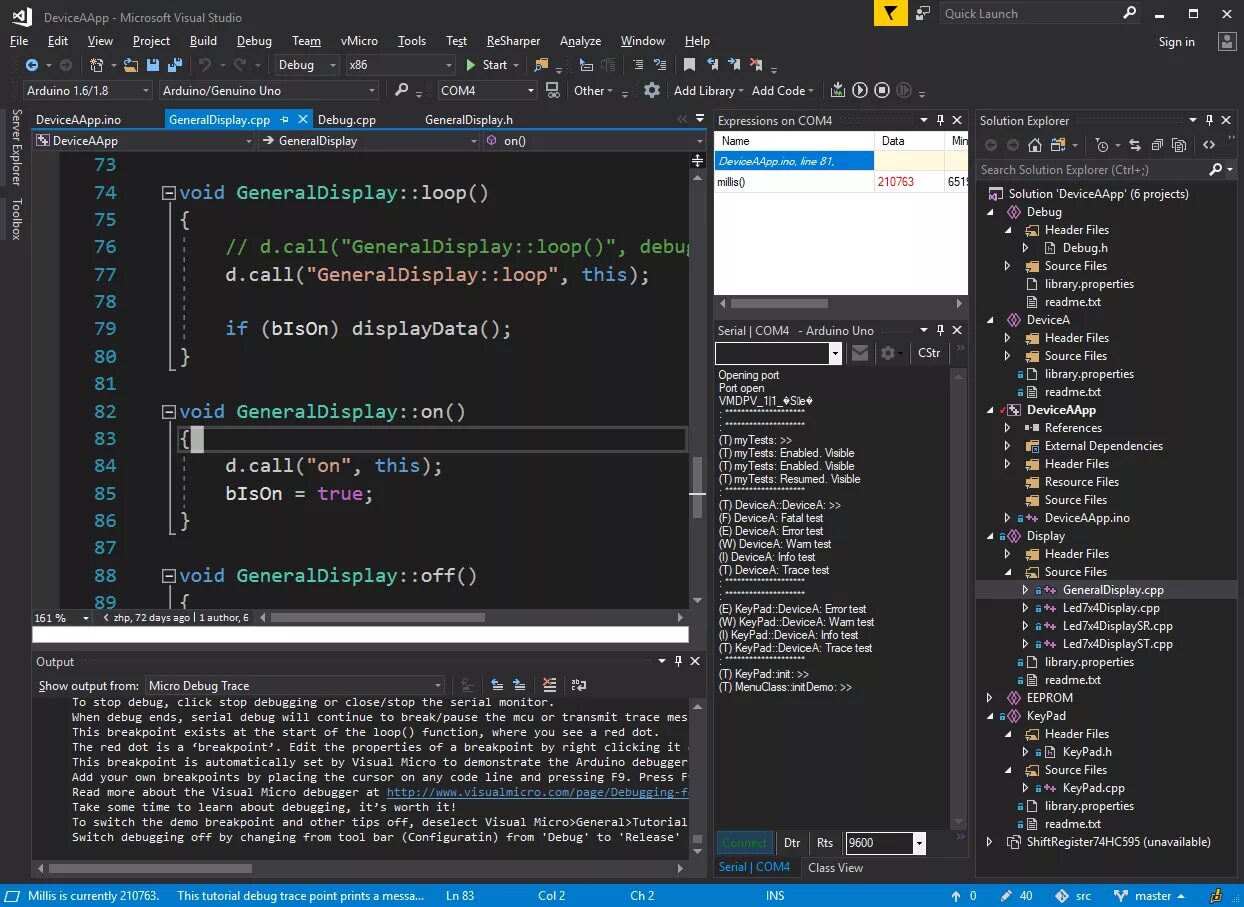Click the Other dropdown button in vMicro toolbar
Image resolution: width=1244 pixels, height=907 pixels.
pos(592,90)
